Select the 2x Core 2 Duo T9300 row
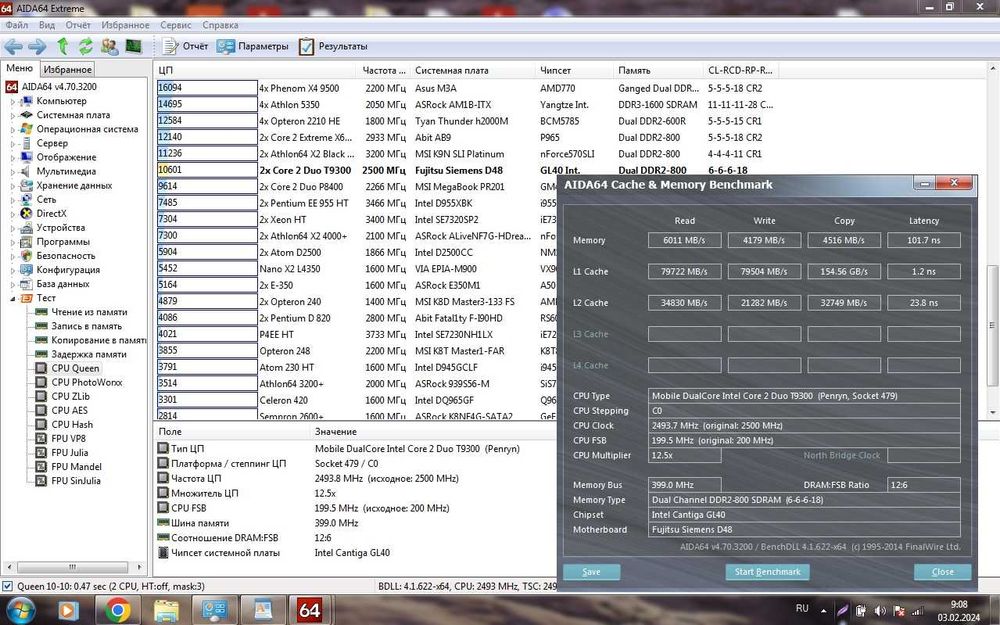Screen dimensions: 1000x625 coord(467,170)
